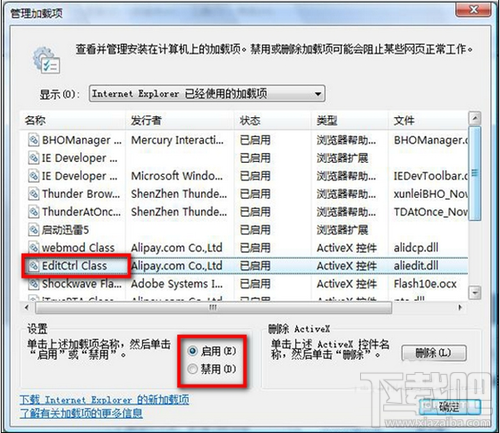
Task: Click the BHOManager add-on icon
Action: click(x=33, y=140)
